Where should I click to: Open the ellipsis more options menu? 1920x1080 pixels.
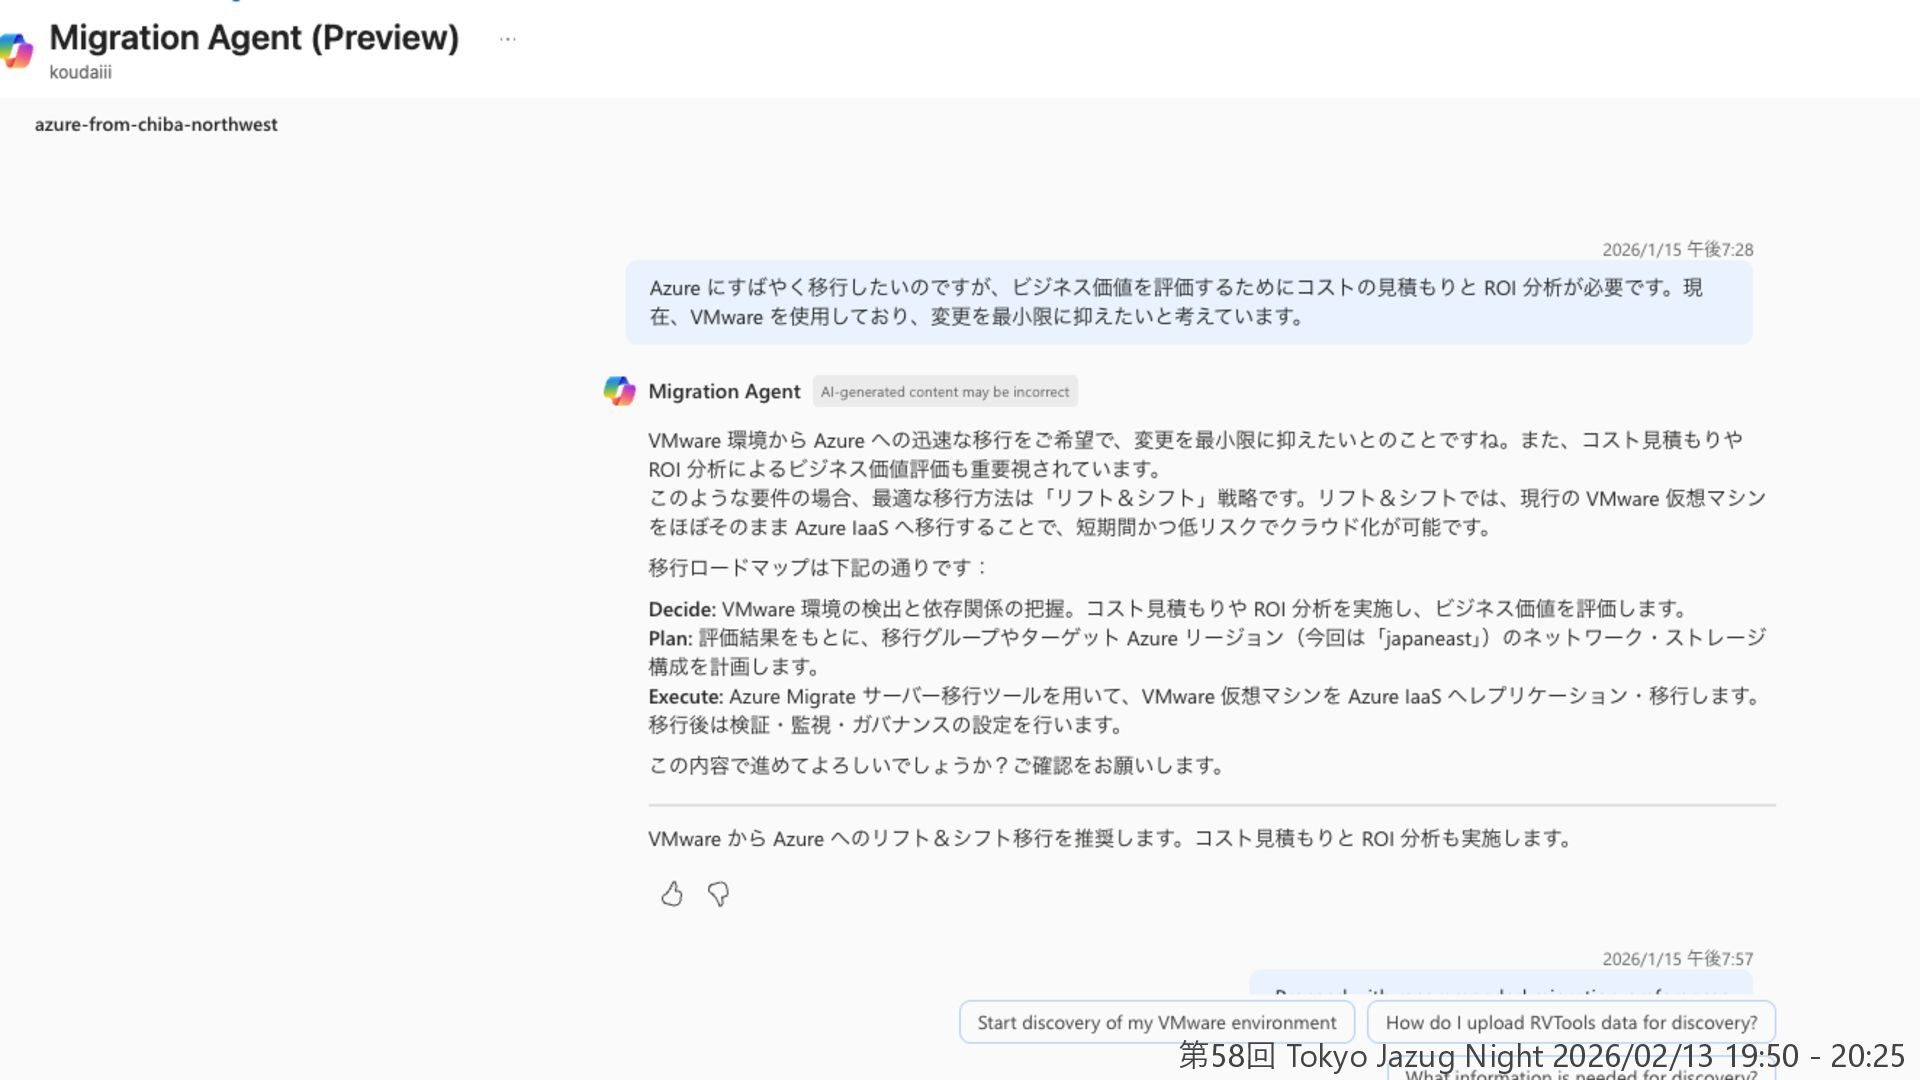(x=507, y=40)
